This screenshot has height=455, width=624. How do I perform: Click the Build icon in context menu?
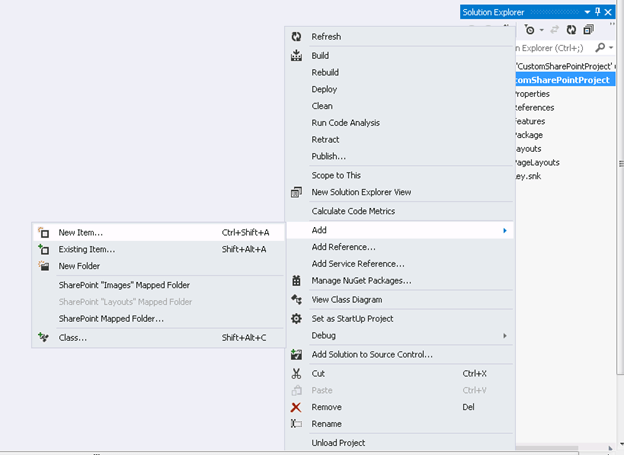tap(296, 56)
